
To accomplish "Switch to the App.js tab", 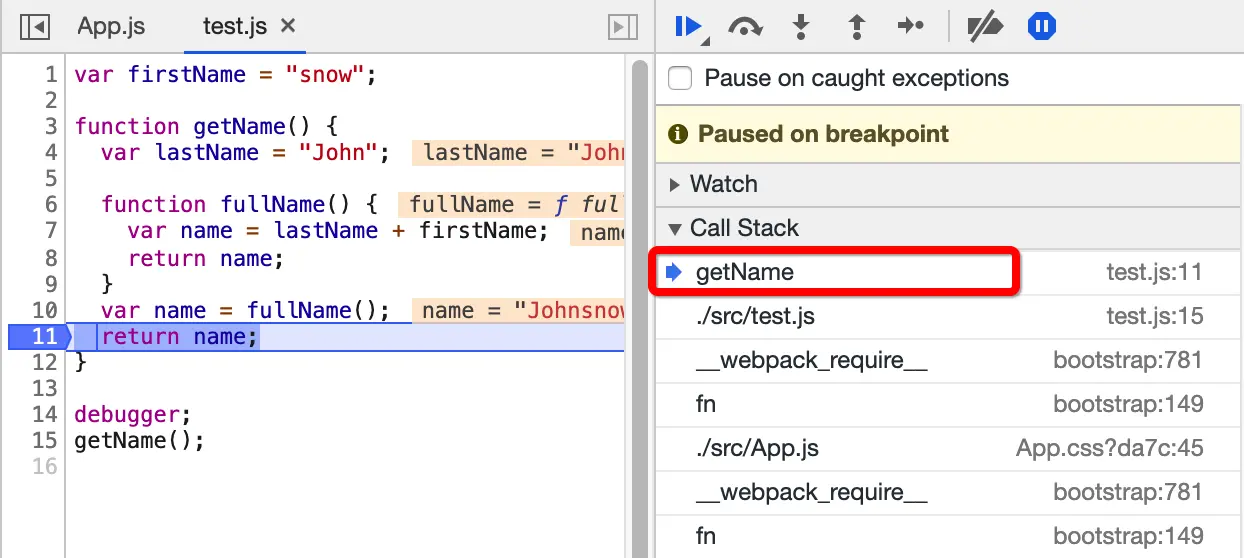I will tap(113, 26).
